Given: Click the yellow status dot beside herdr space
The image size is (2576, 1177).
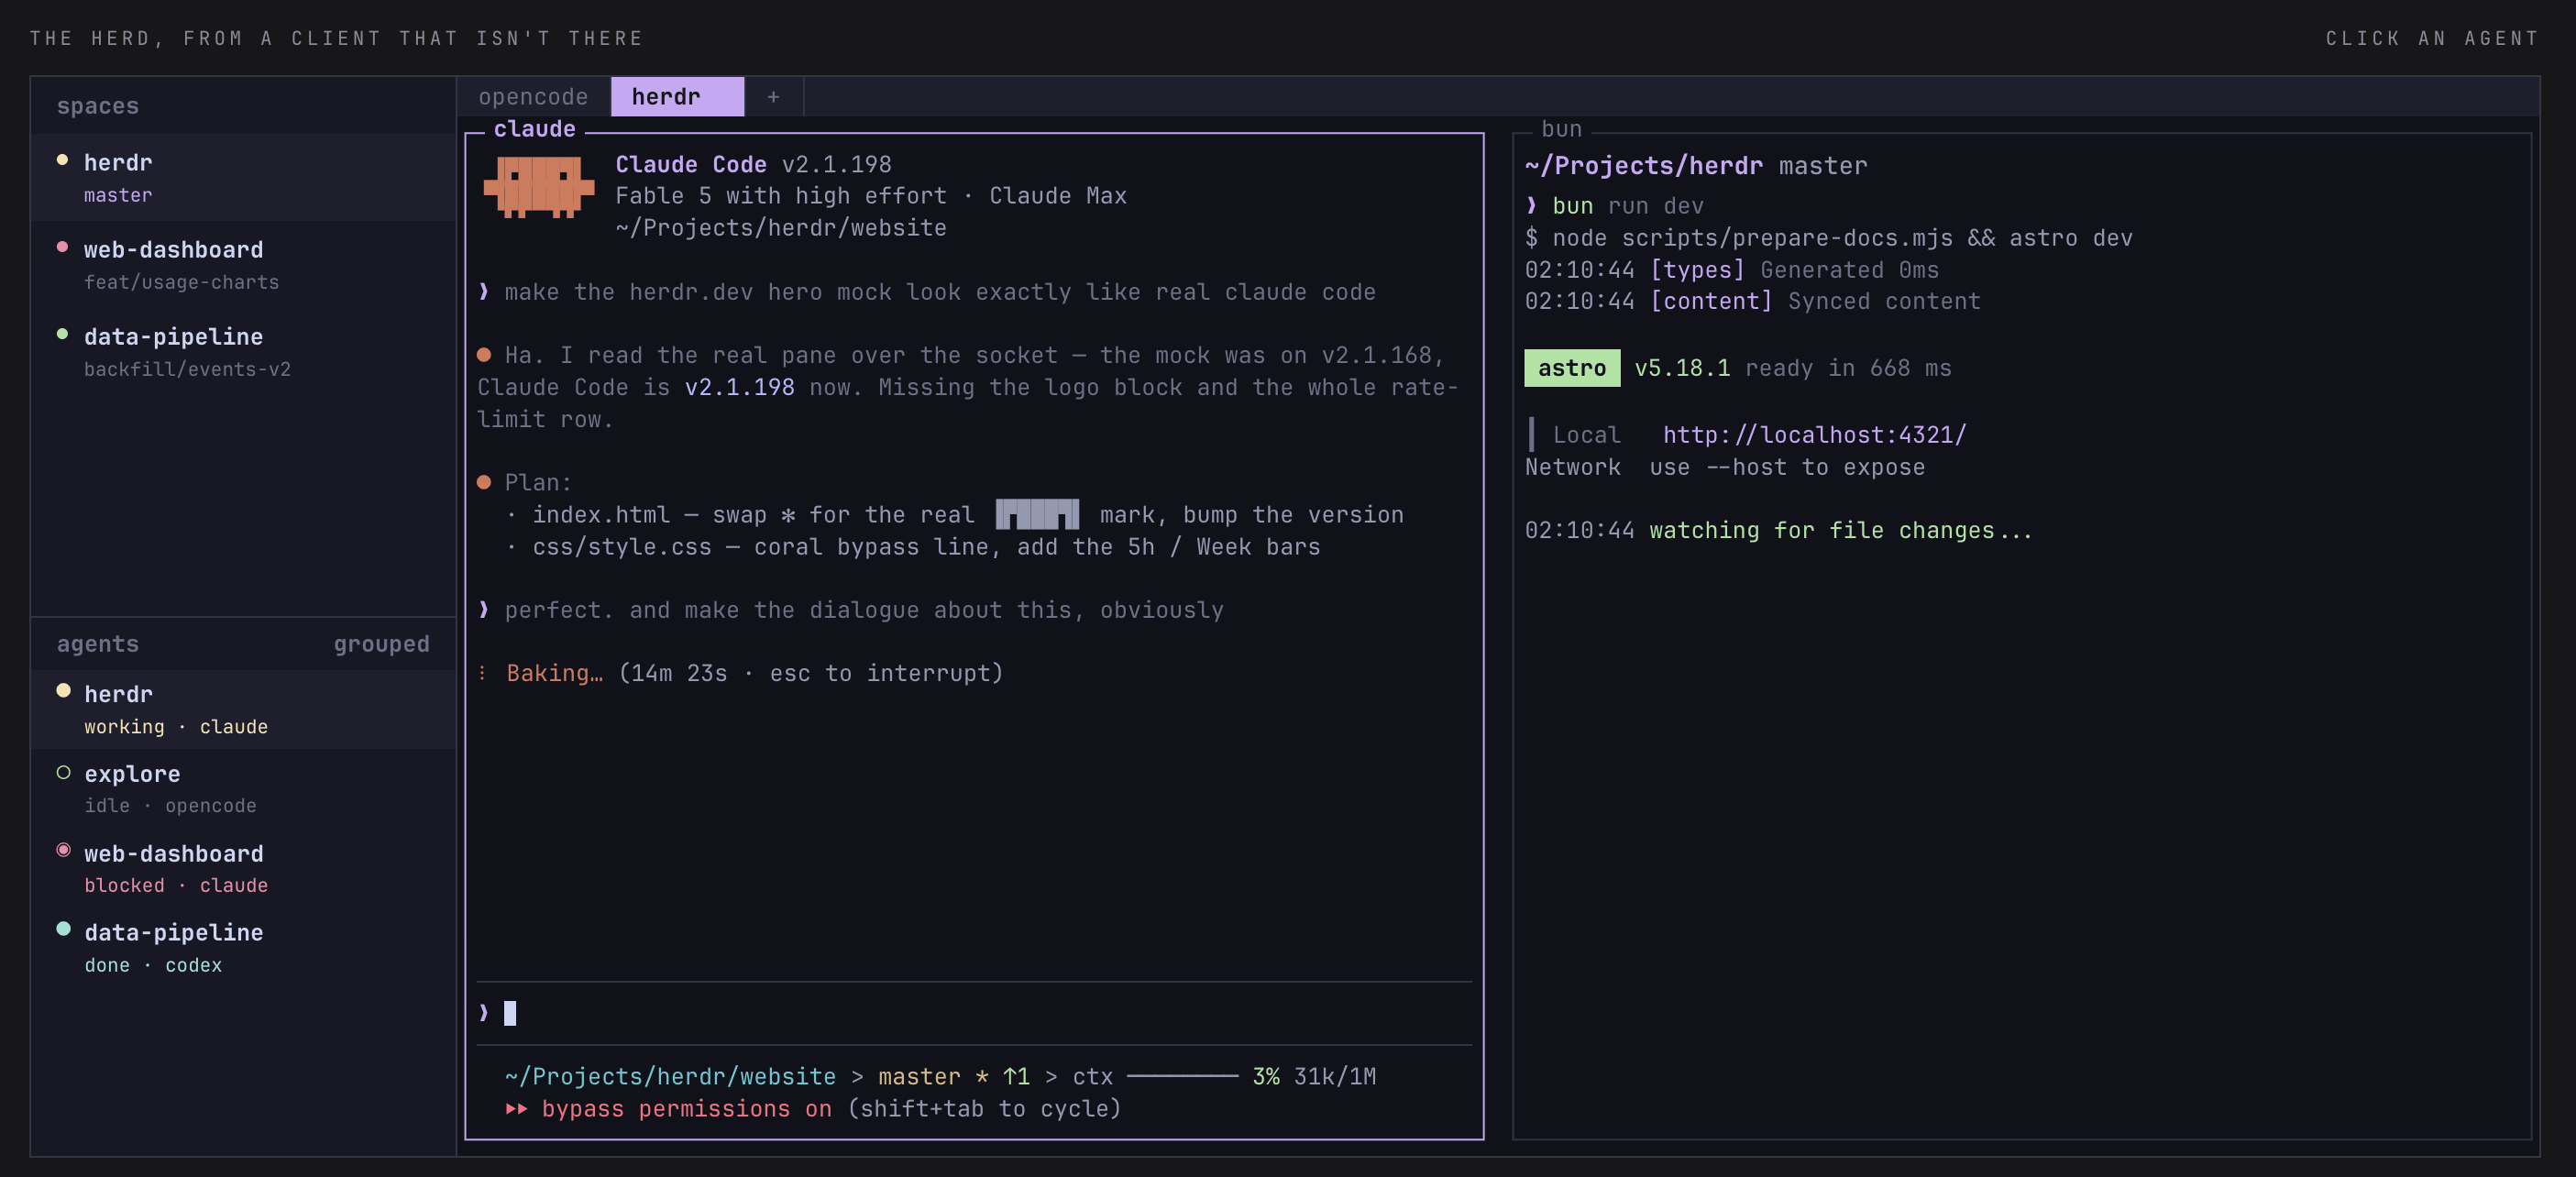Looking at the screenshot, I should (62, 160).
